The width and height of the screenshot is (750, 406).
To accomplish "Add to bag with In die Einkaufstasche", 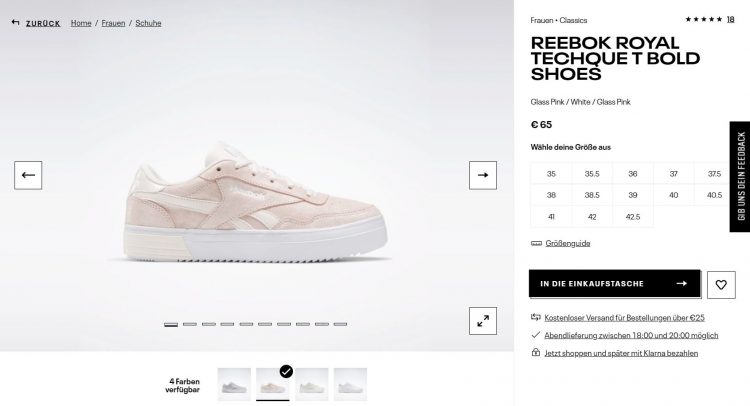I will (x=615, y=284).
